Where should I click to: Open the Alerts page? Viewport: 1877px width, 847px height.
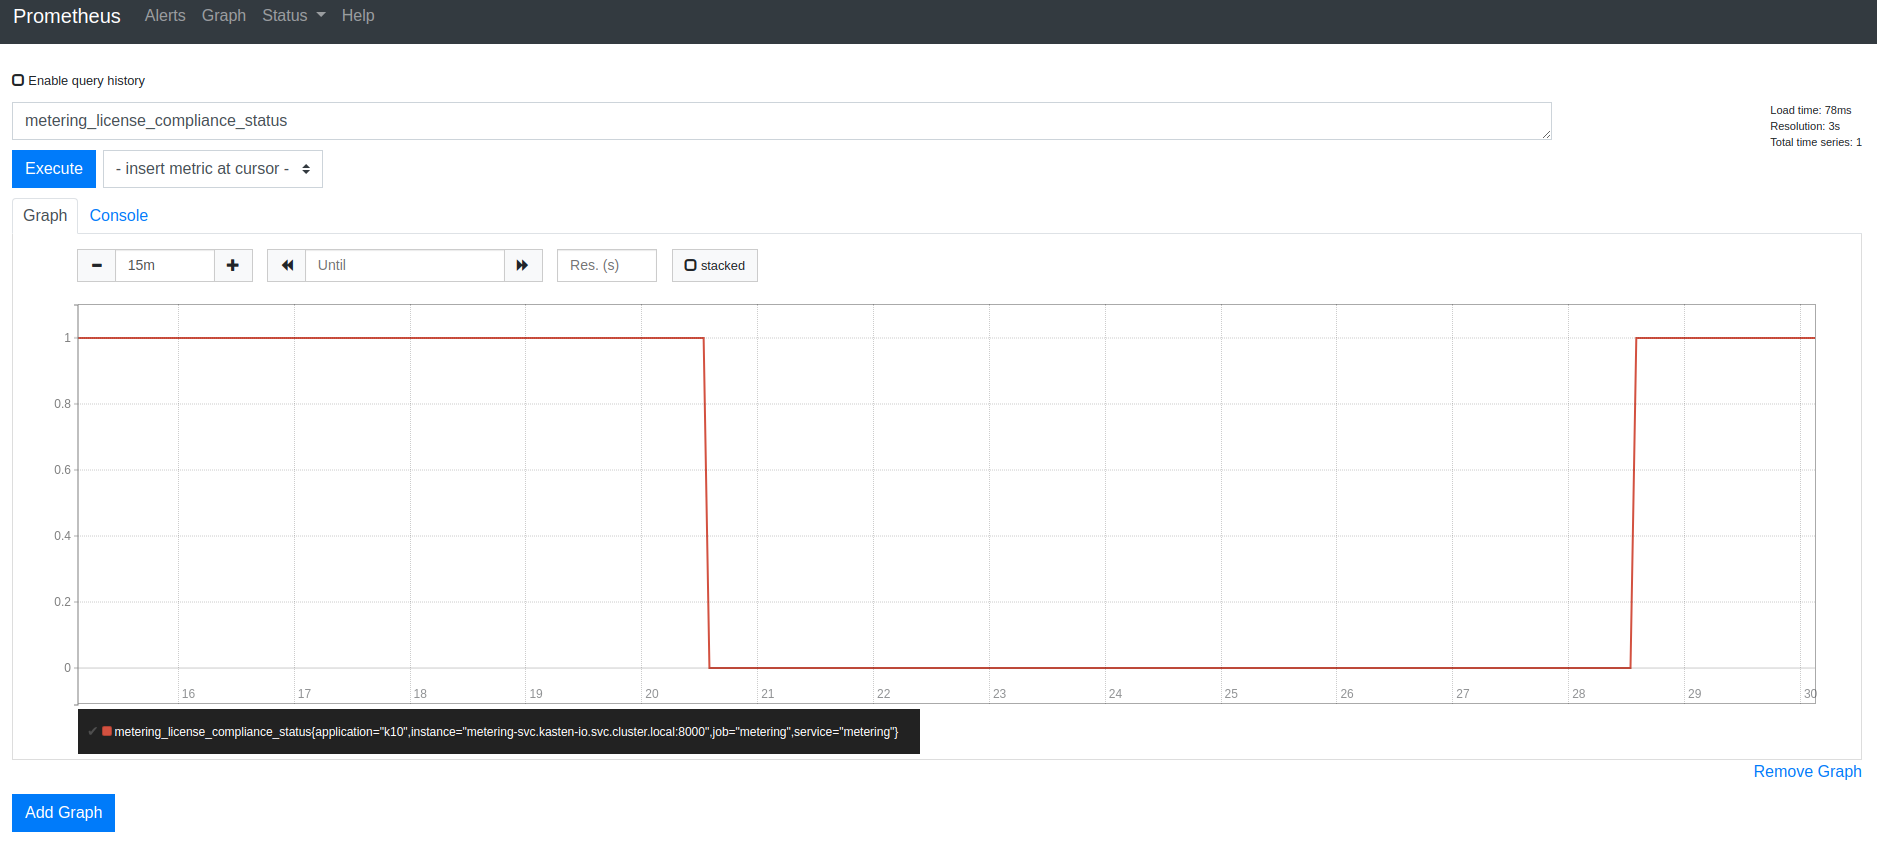tap(165, 16)
